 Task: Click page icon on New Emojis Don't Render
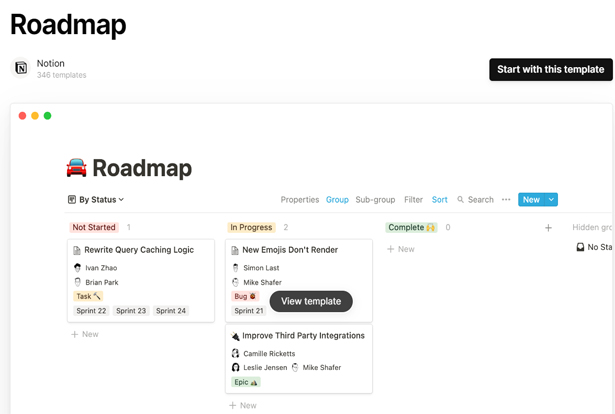(x=235, y=250)
